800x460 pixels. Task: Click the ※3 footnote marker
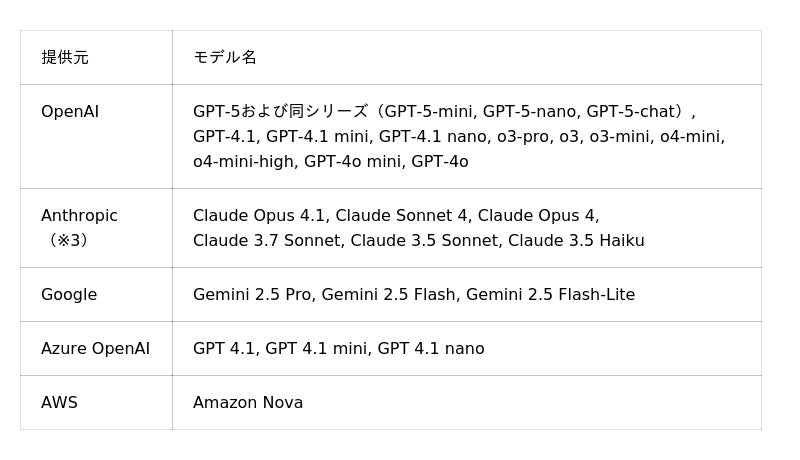click(68, 241)
